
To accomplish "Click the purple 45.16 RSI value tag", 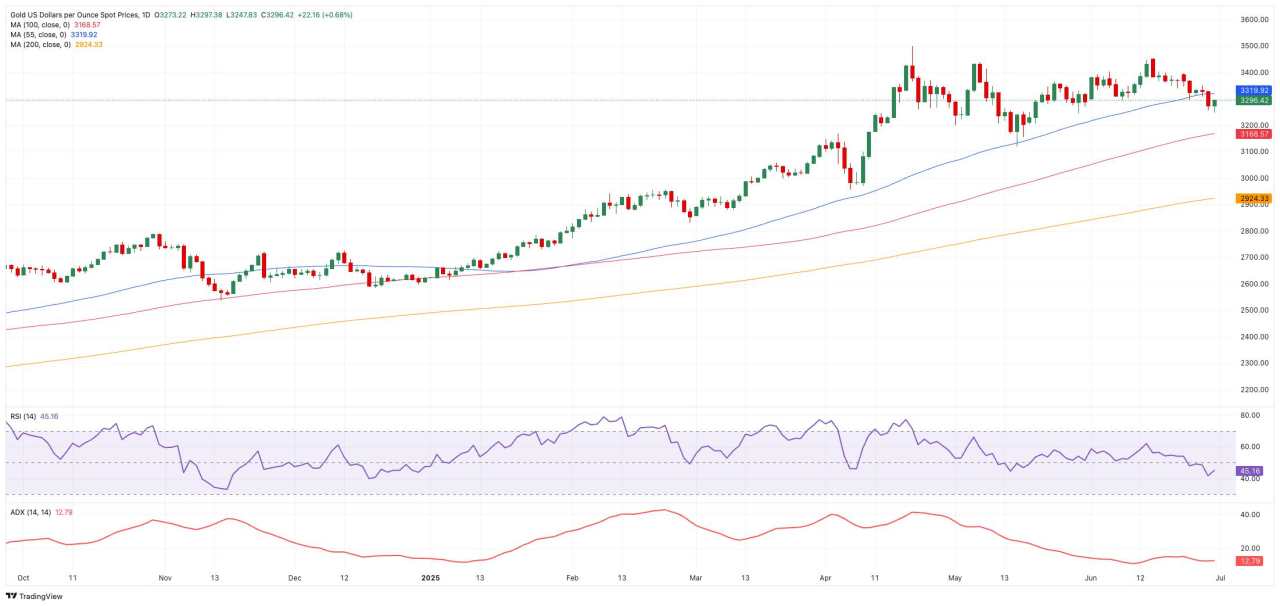I will 1249,470.
